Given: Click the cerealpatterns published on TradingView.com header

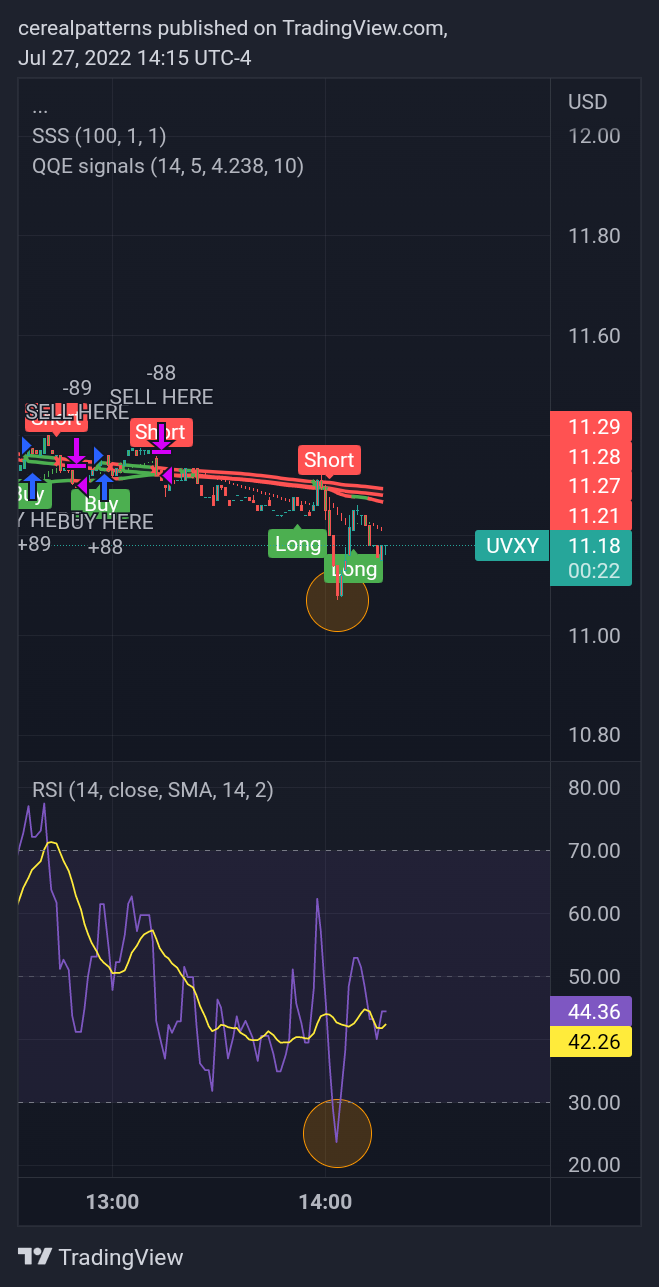Looking at the screenshot, I should pos(233,29).
